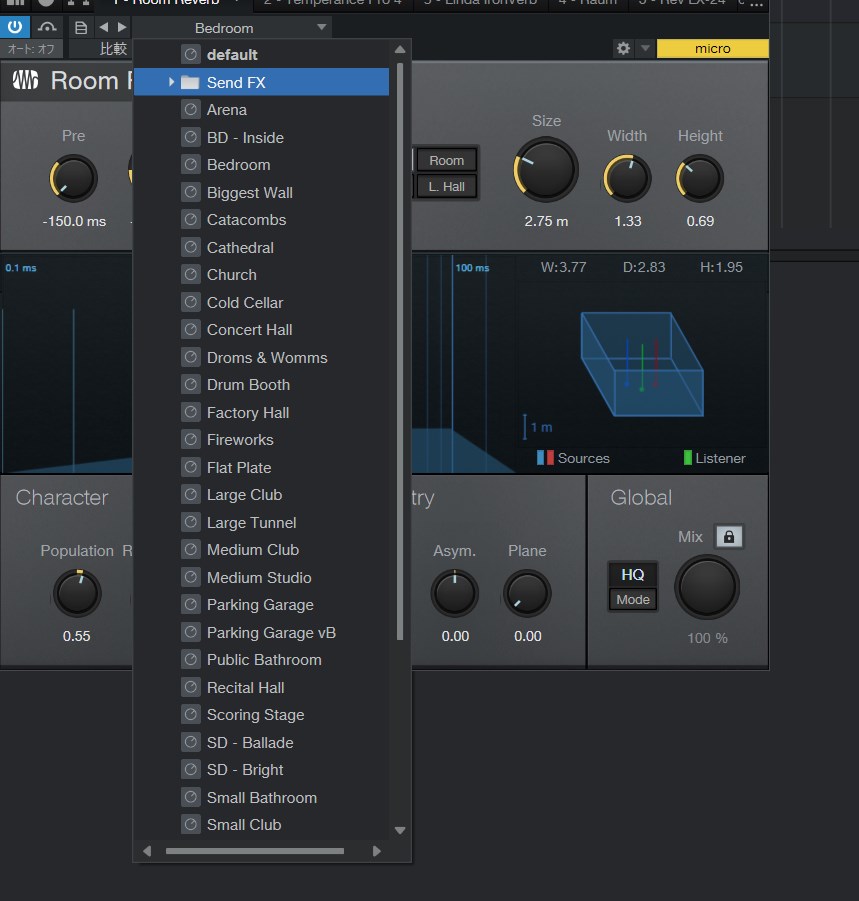Toggle the plugin power bypass button

coord(17,27)
